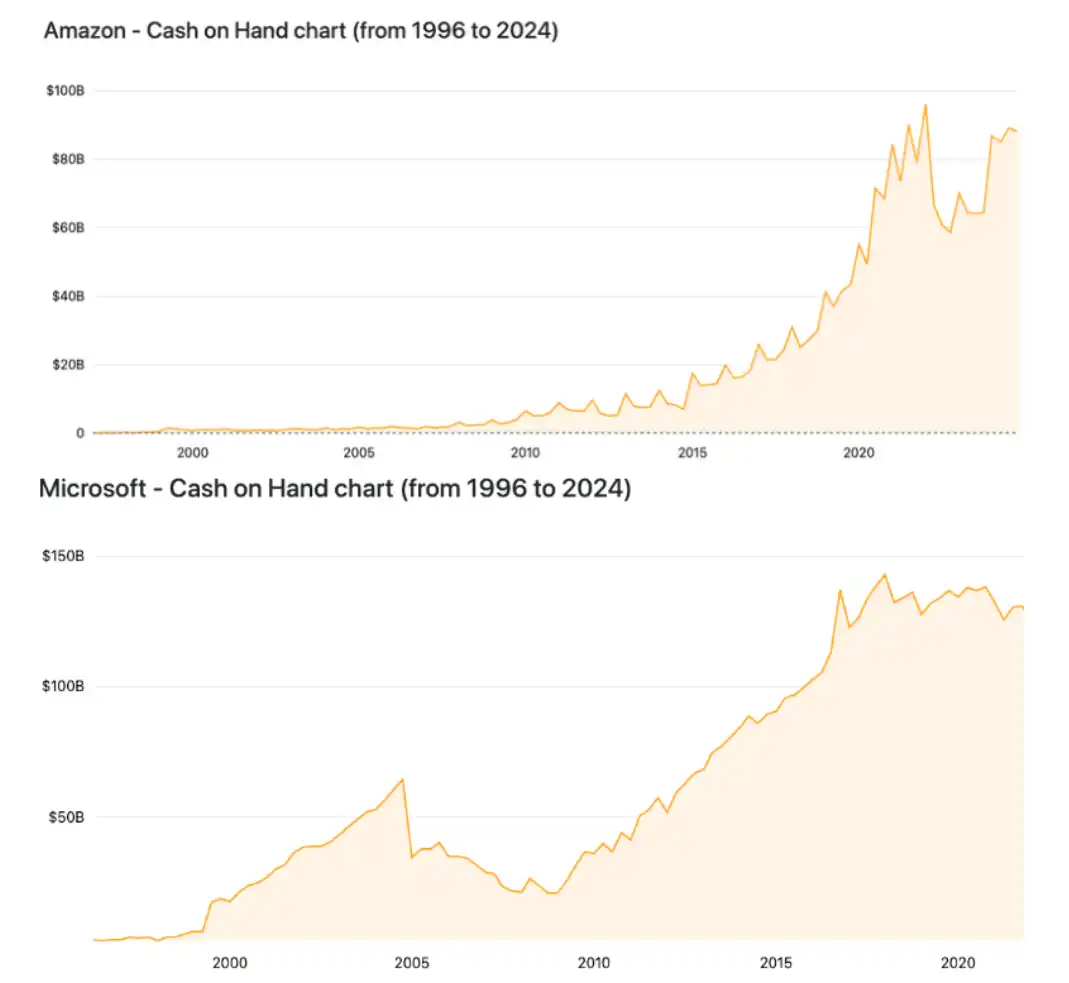
Task: Click the 2000 year label on Amazon chart
Action: click(192, 453)
